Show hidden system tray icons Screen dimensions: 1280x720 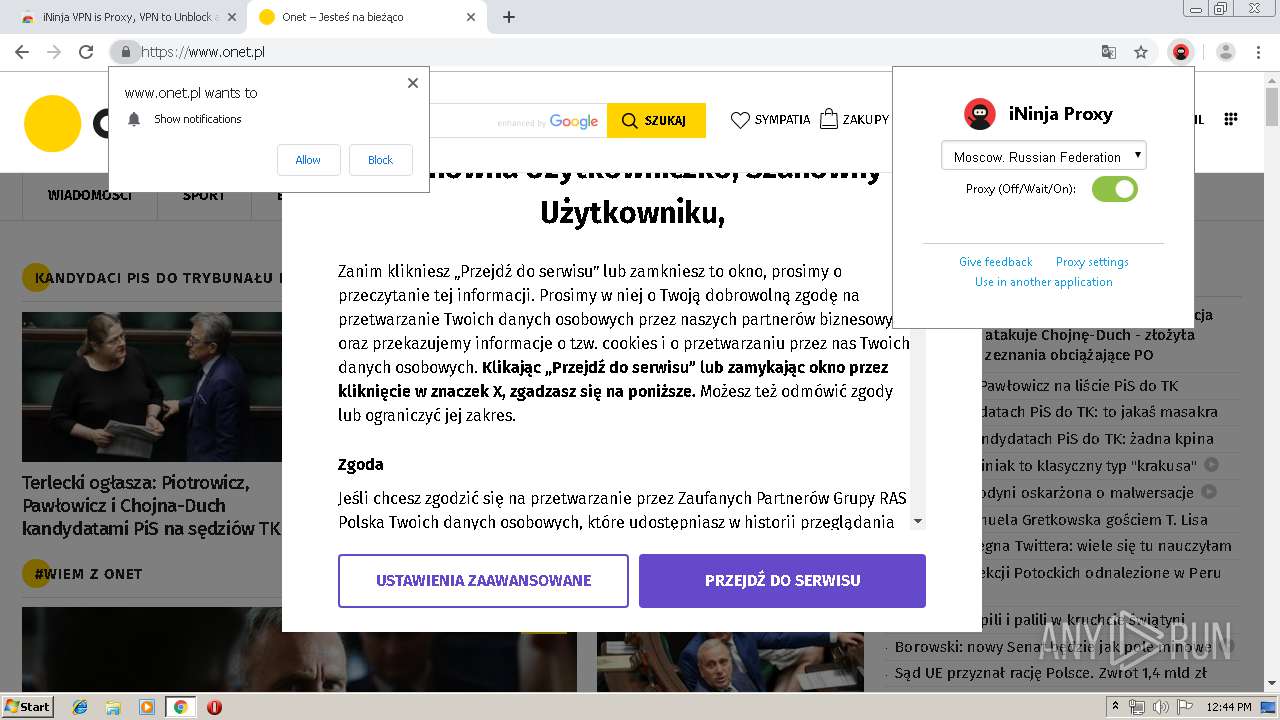click(1116, 707)
